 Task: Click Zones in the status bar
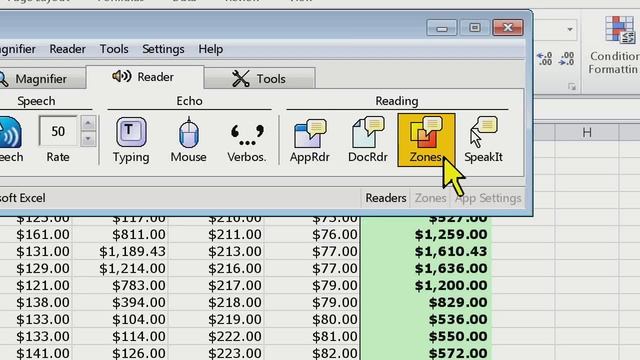pos(431,198)
